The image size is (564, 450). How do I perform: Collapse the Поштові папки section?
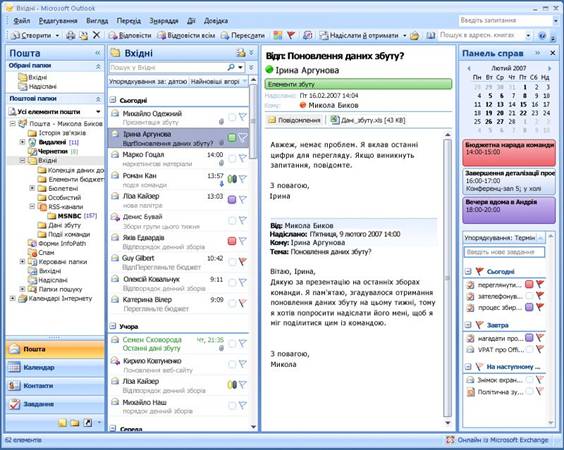(98, 99)
